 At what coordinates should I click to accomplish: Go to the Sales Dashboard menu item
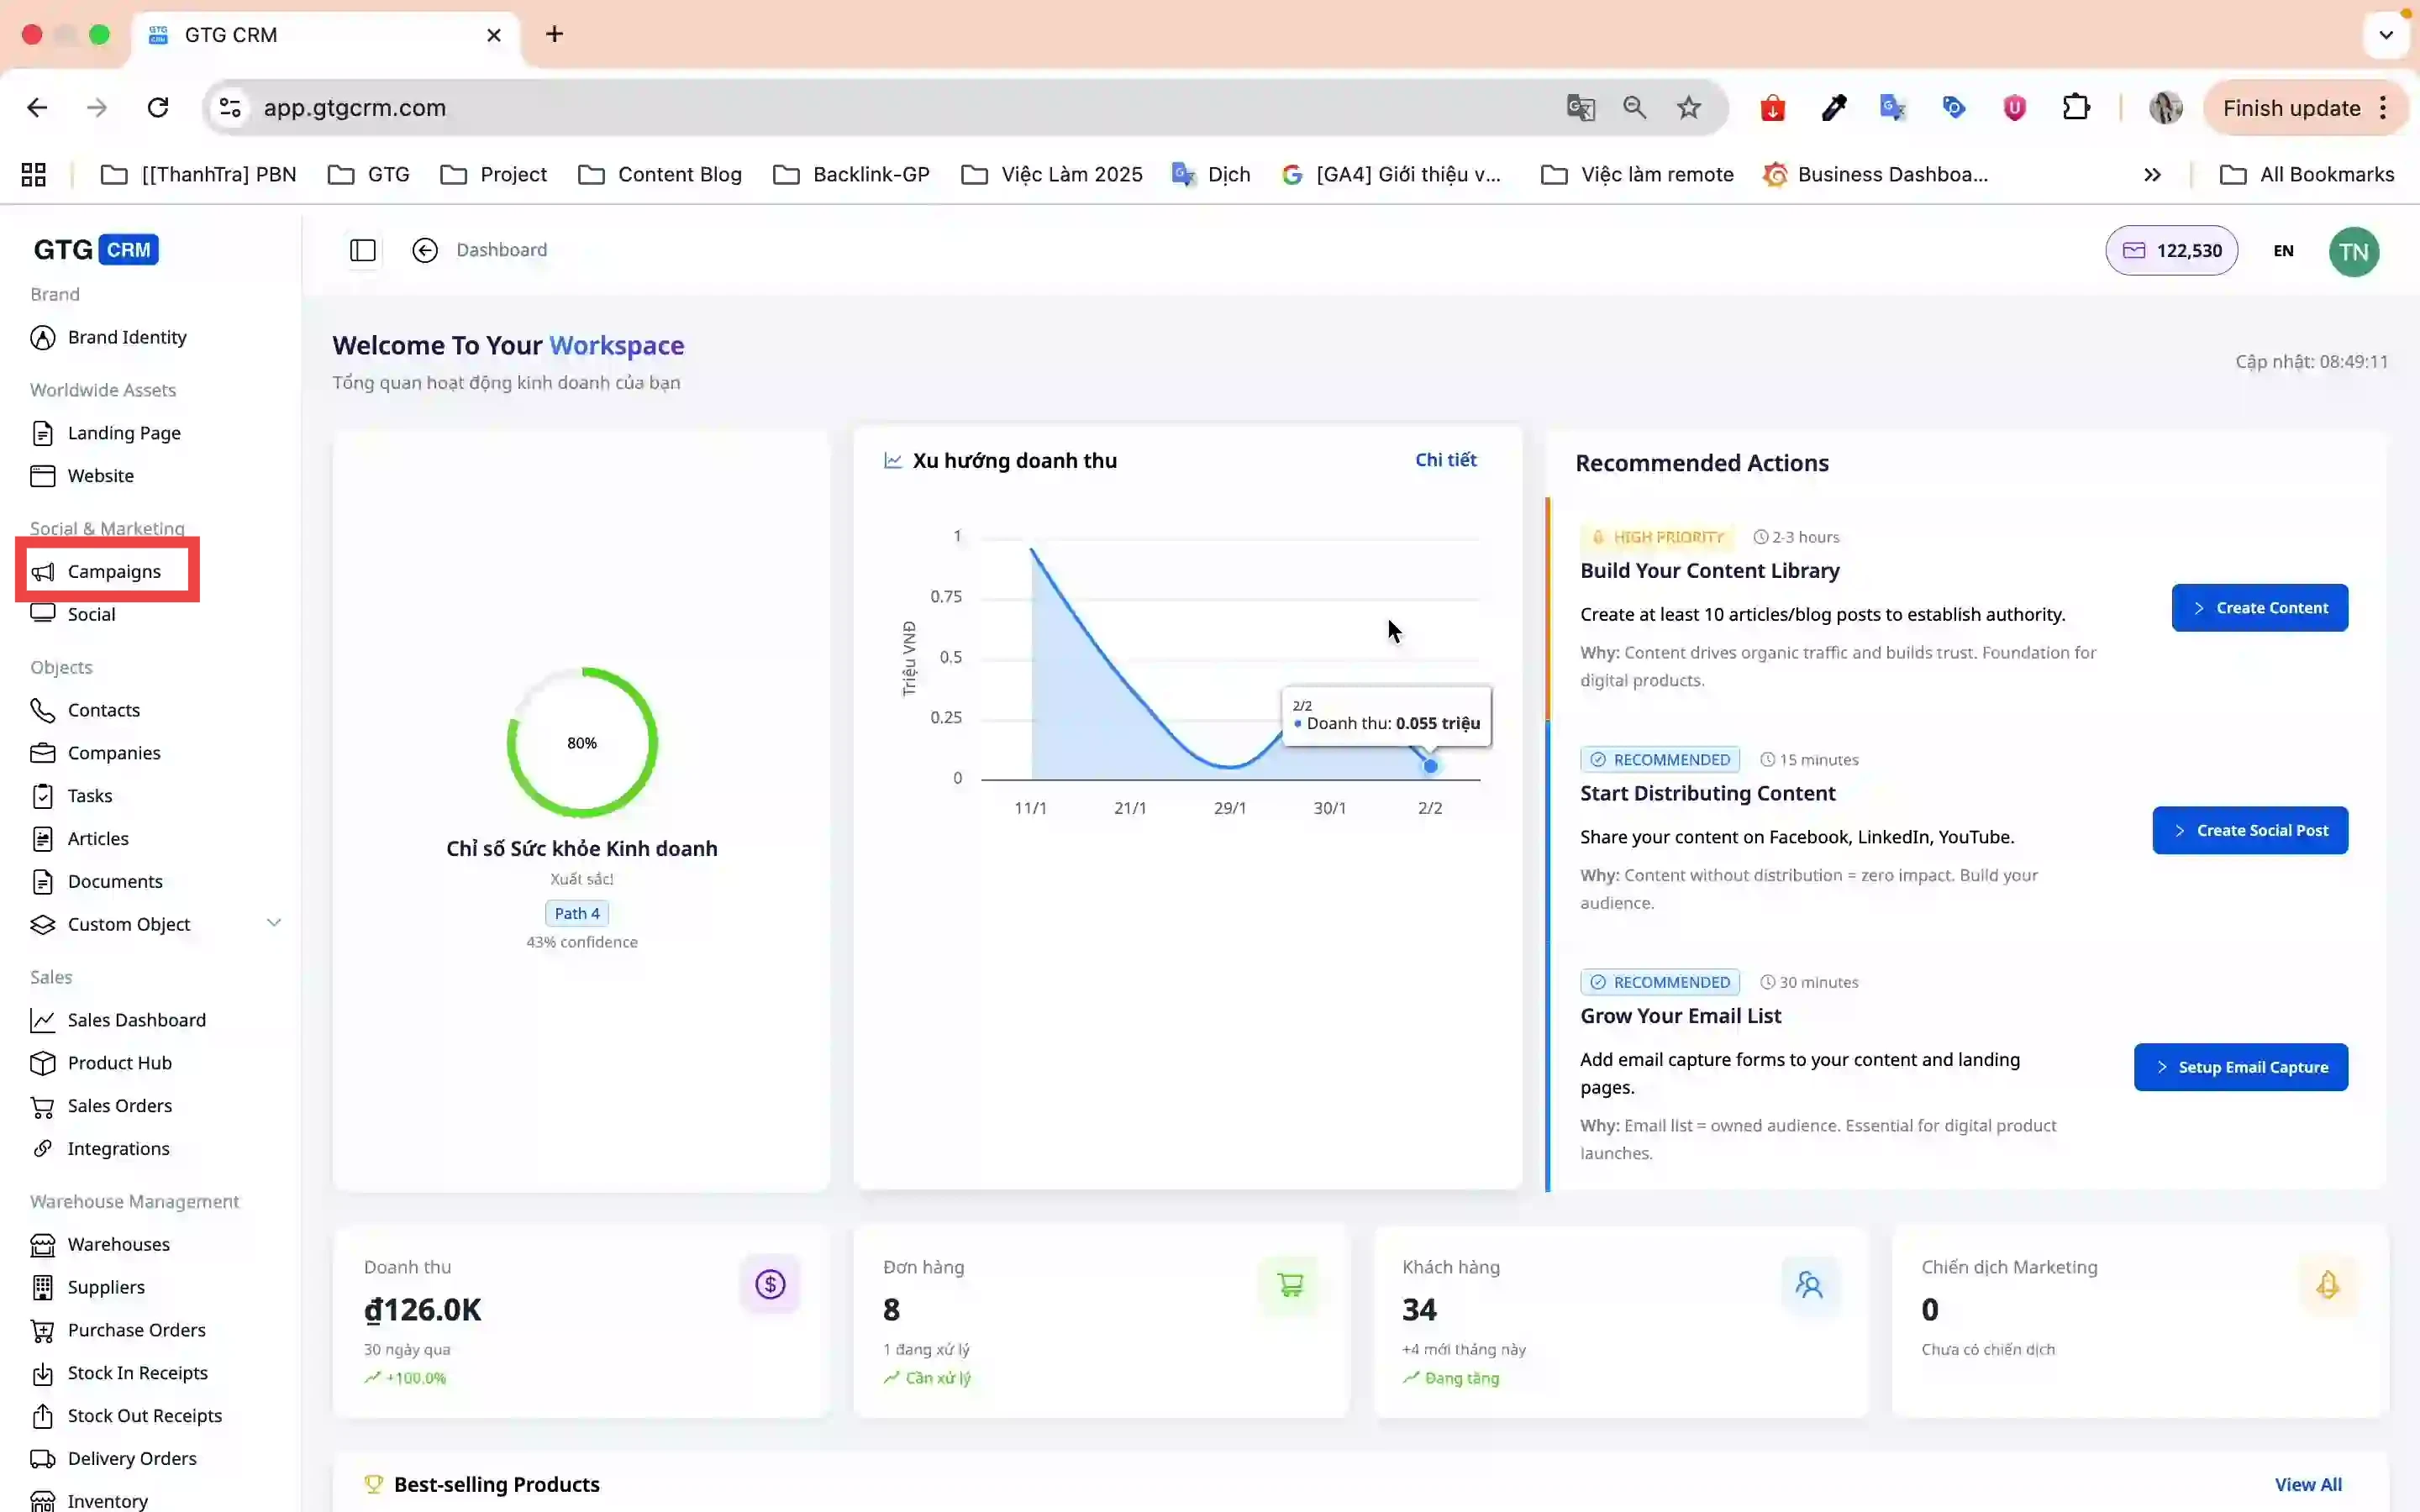[136, 1020]
